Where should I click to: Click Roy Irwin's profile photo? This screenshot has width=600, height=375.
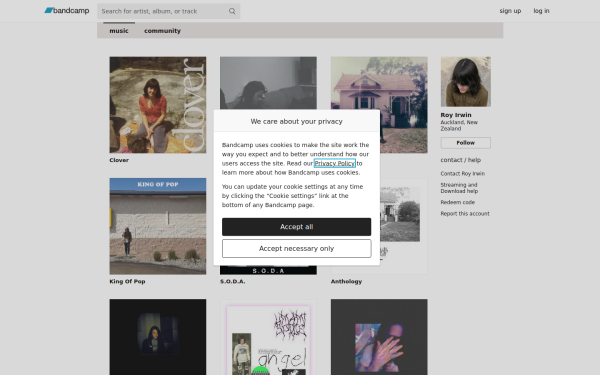pyautogui.click(x=466, y=82)
